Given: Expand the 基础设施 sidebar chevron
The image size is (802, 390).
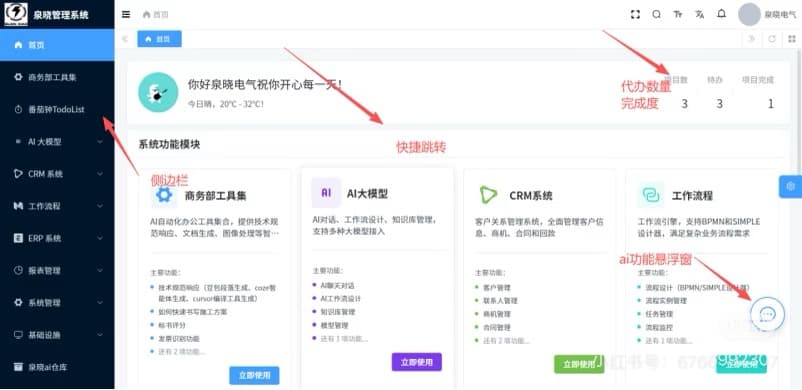Looking at the screenshot, I should (x=100, y=335).
